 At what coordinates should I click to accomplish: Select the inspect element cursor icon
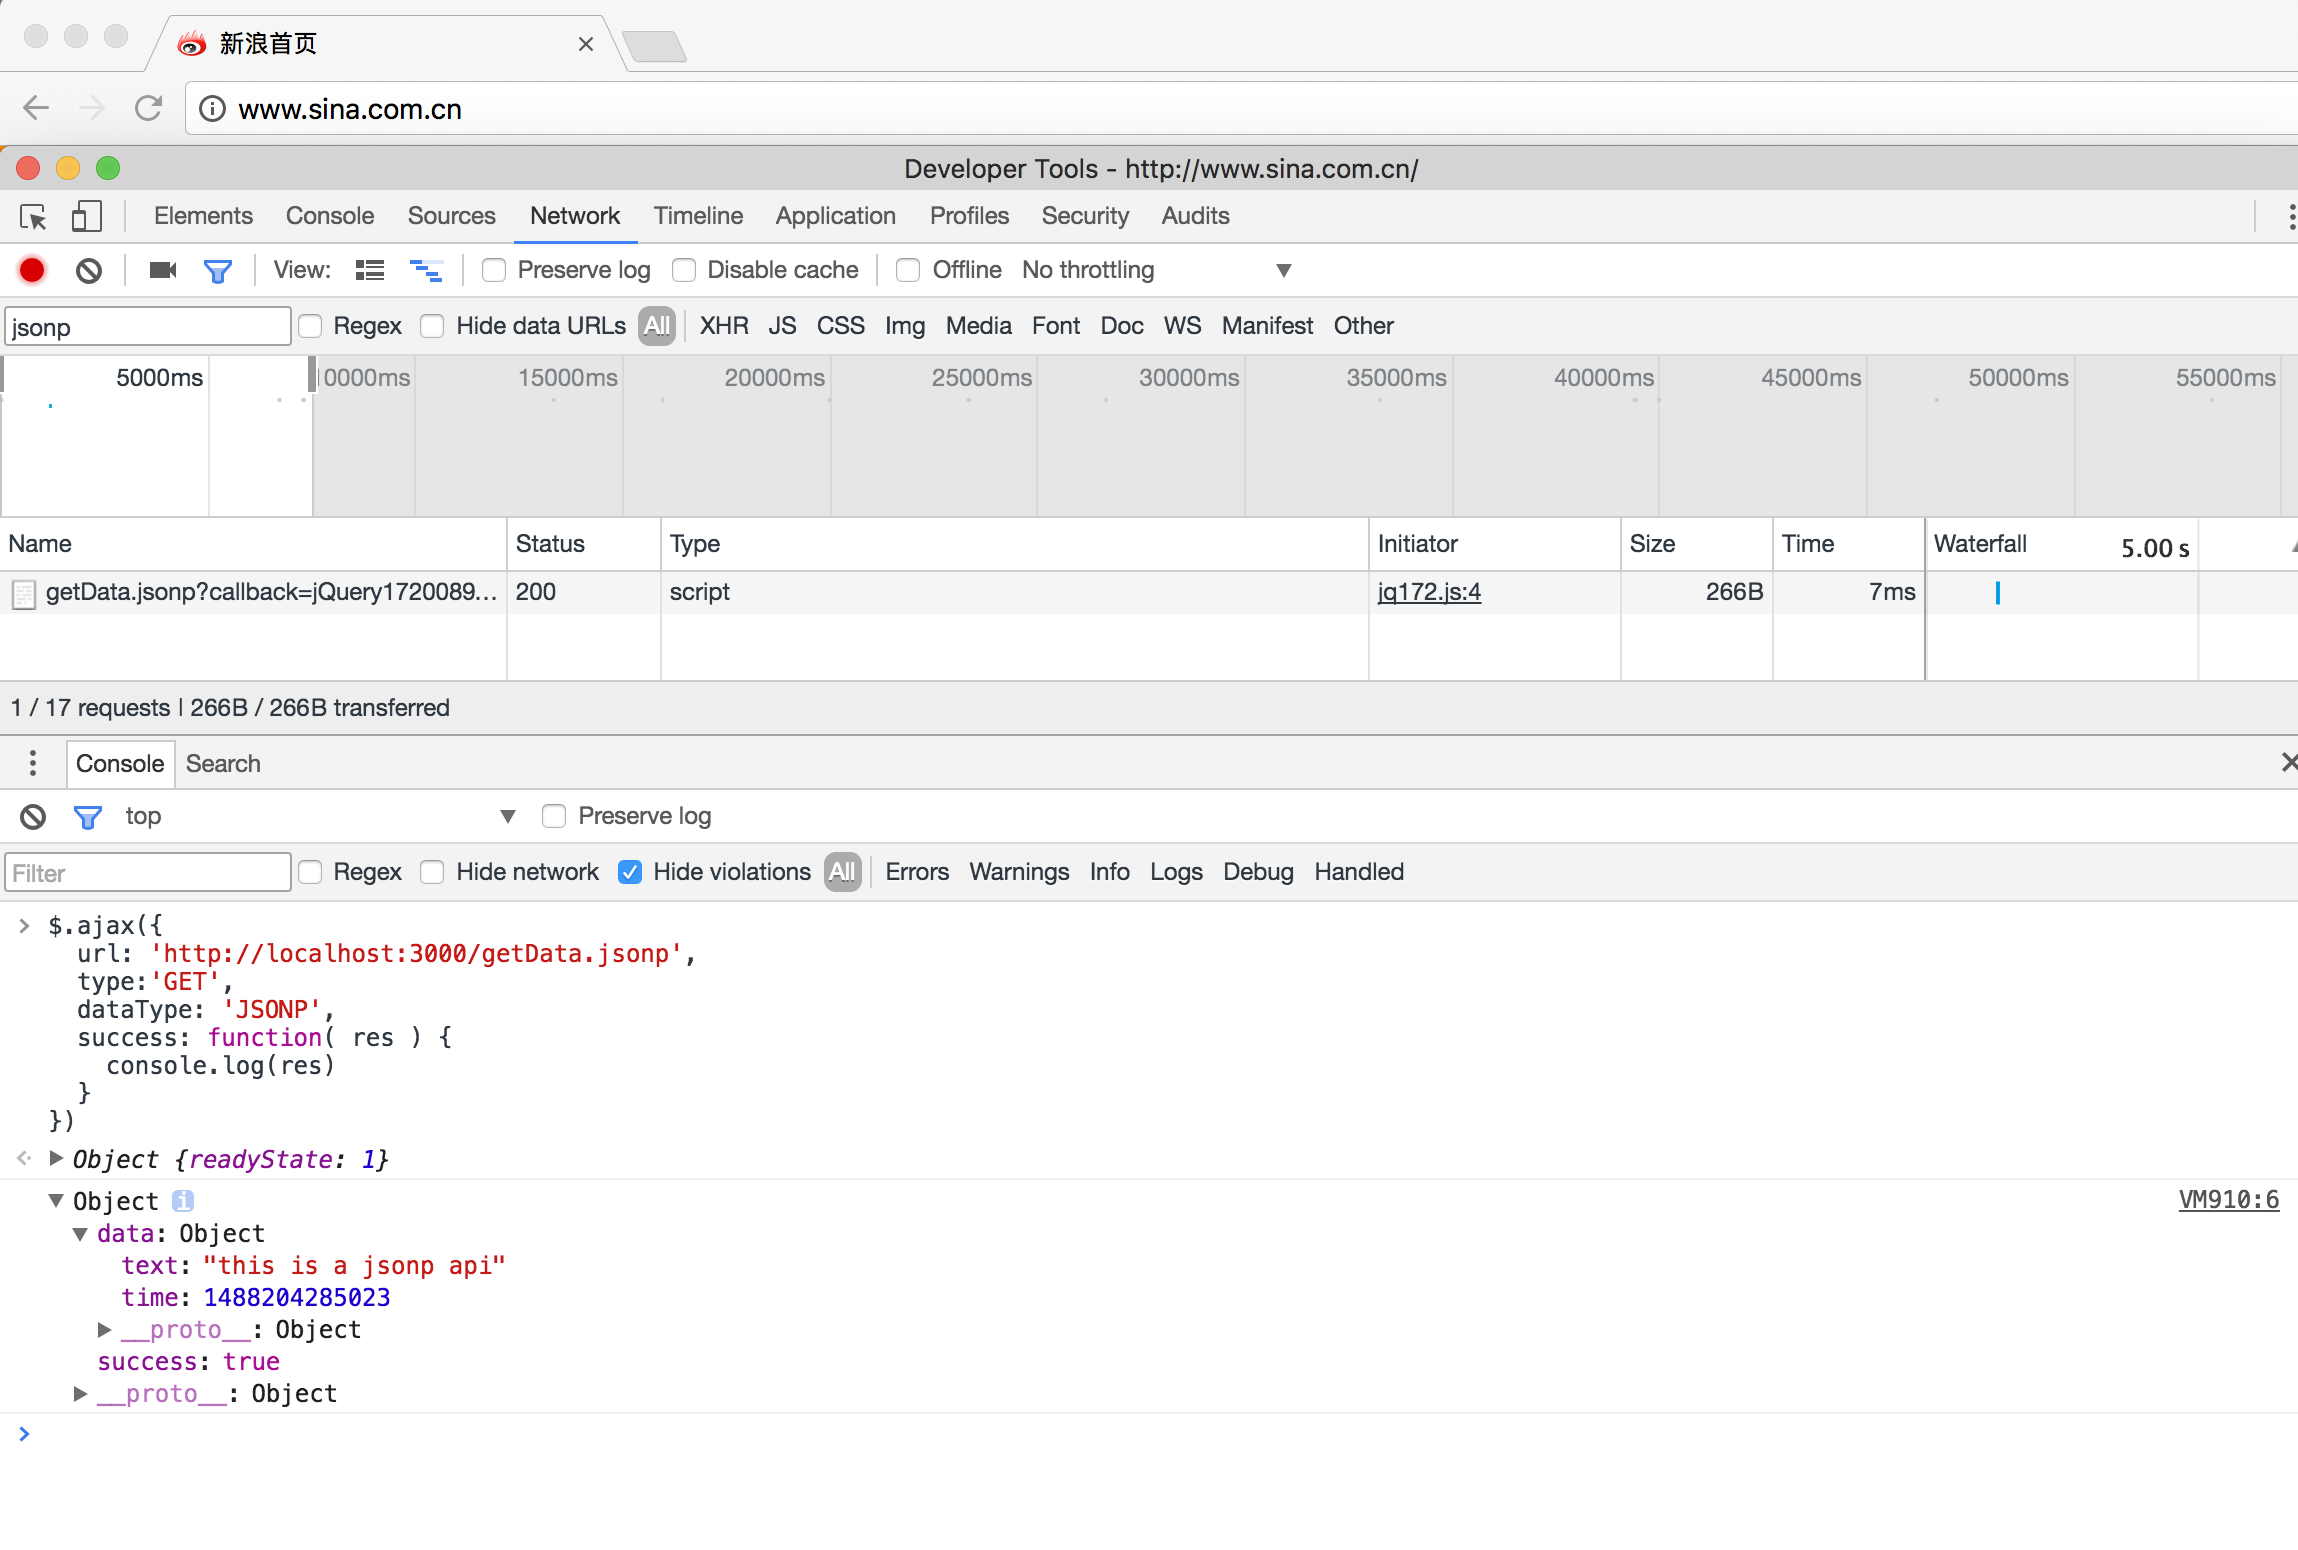(33, 216)
